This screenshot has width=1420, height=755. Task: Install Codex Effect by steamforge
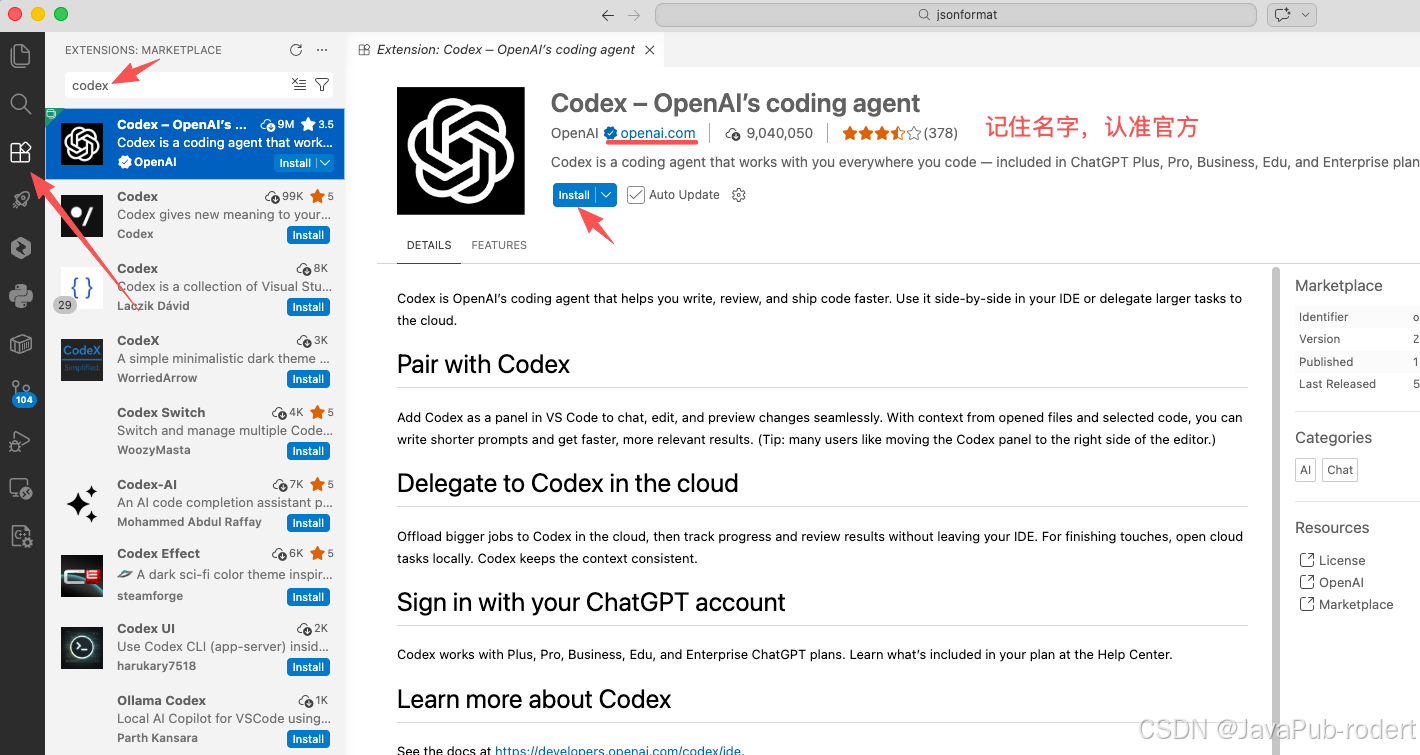[x=308, y=597]
